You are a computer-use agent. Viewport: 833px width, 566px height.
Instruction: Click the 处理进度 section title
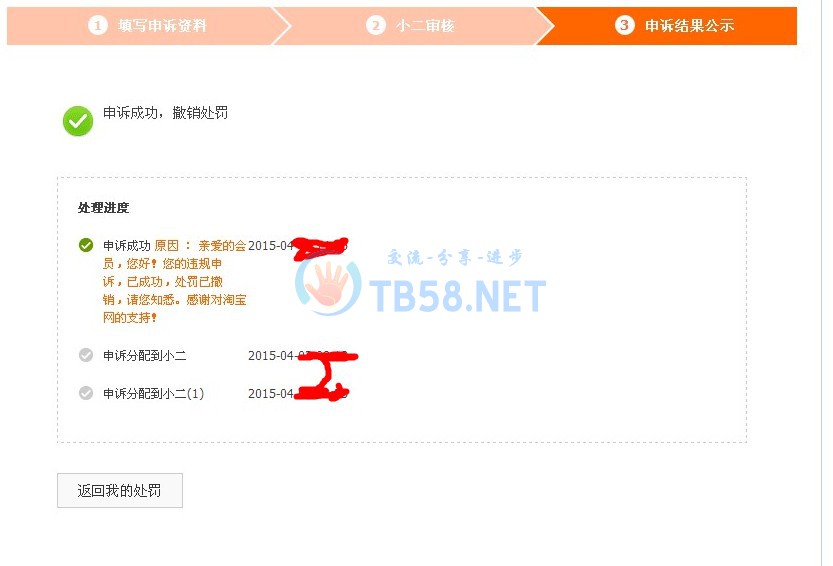coord(104,208)
